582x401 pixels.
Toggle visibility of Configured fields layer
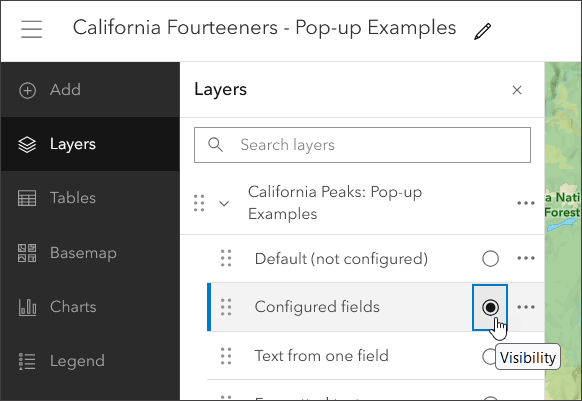click(x=490, y=307)
